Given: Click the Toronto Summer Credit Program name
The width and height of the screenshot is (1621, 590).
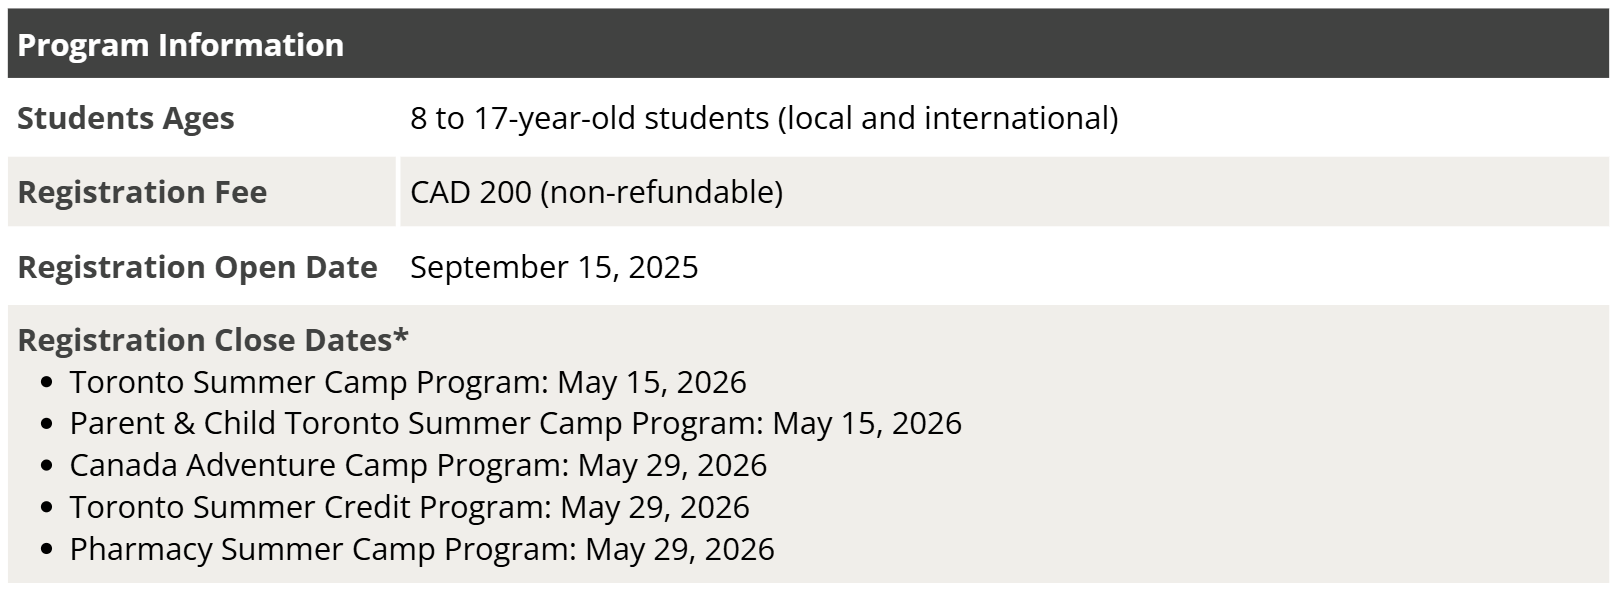Looking at the screenshot, I should pos(309,507).
